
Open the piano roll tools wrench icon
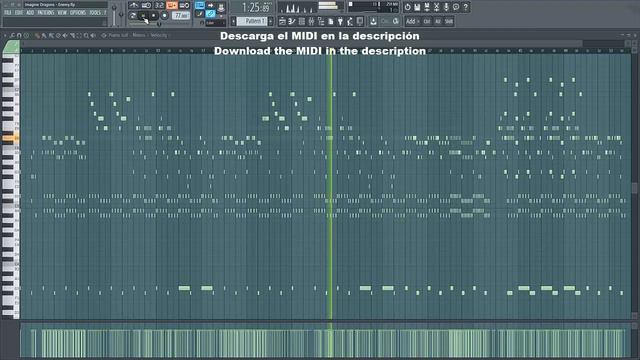pos(12,36)
